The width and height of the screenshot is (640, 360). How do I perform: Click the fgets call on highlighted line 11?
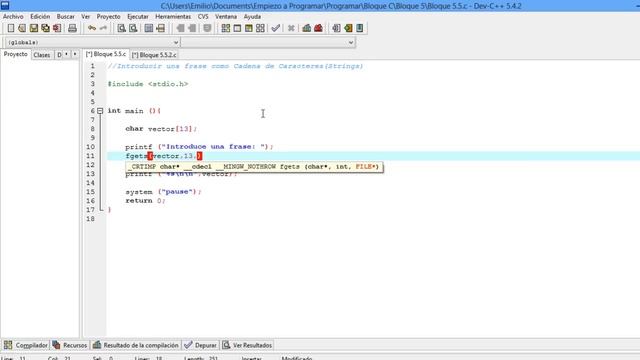coord(164,156)
